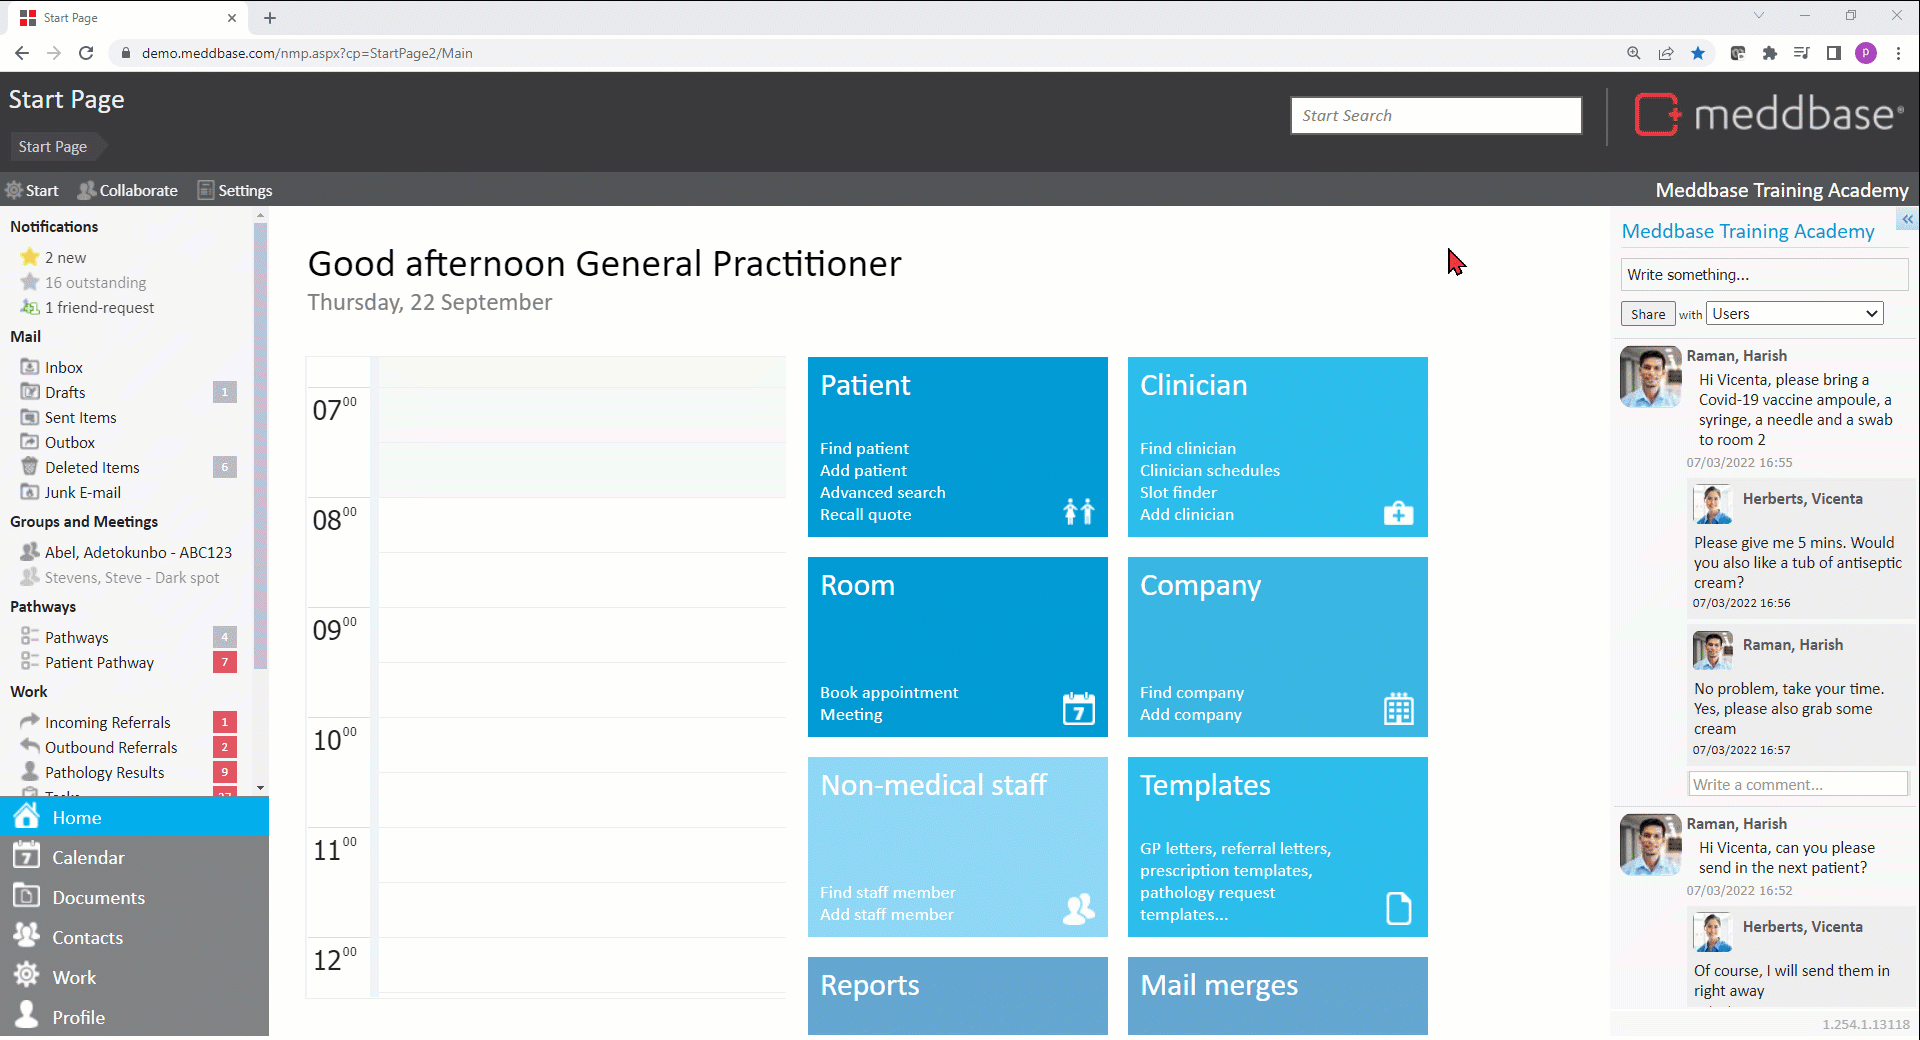Click the Patient tile people icon
Image resolution: width=1920 pixels, height=1040 pixels.
click(x=1078, y=511)
